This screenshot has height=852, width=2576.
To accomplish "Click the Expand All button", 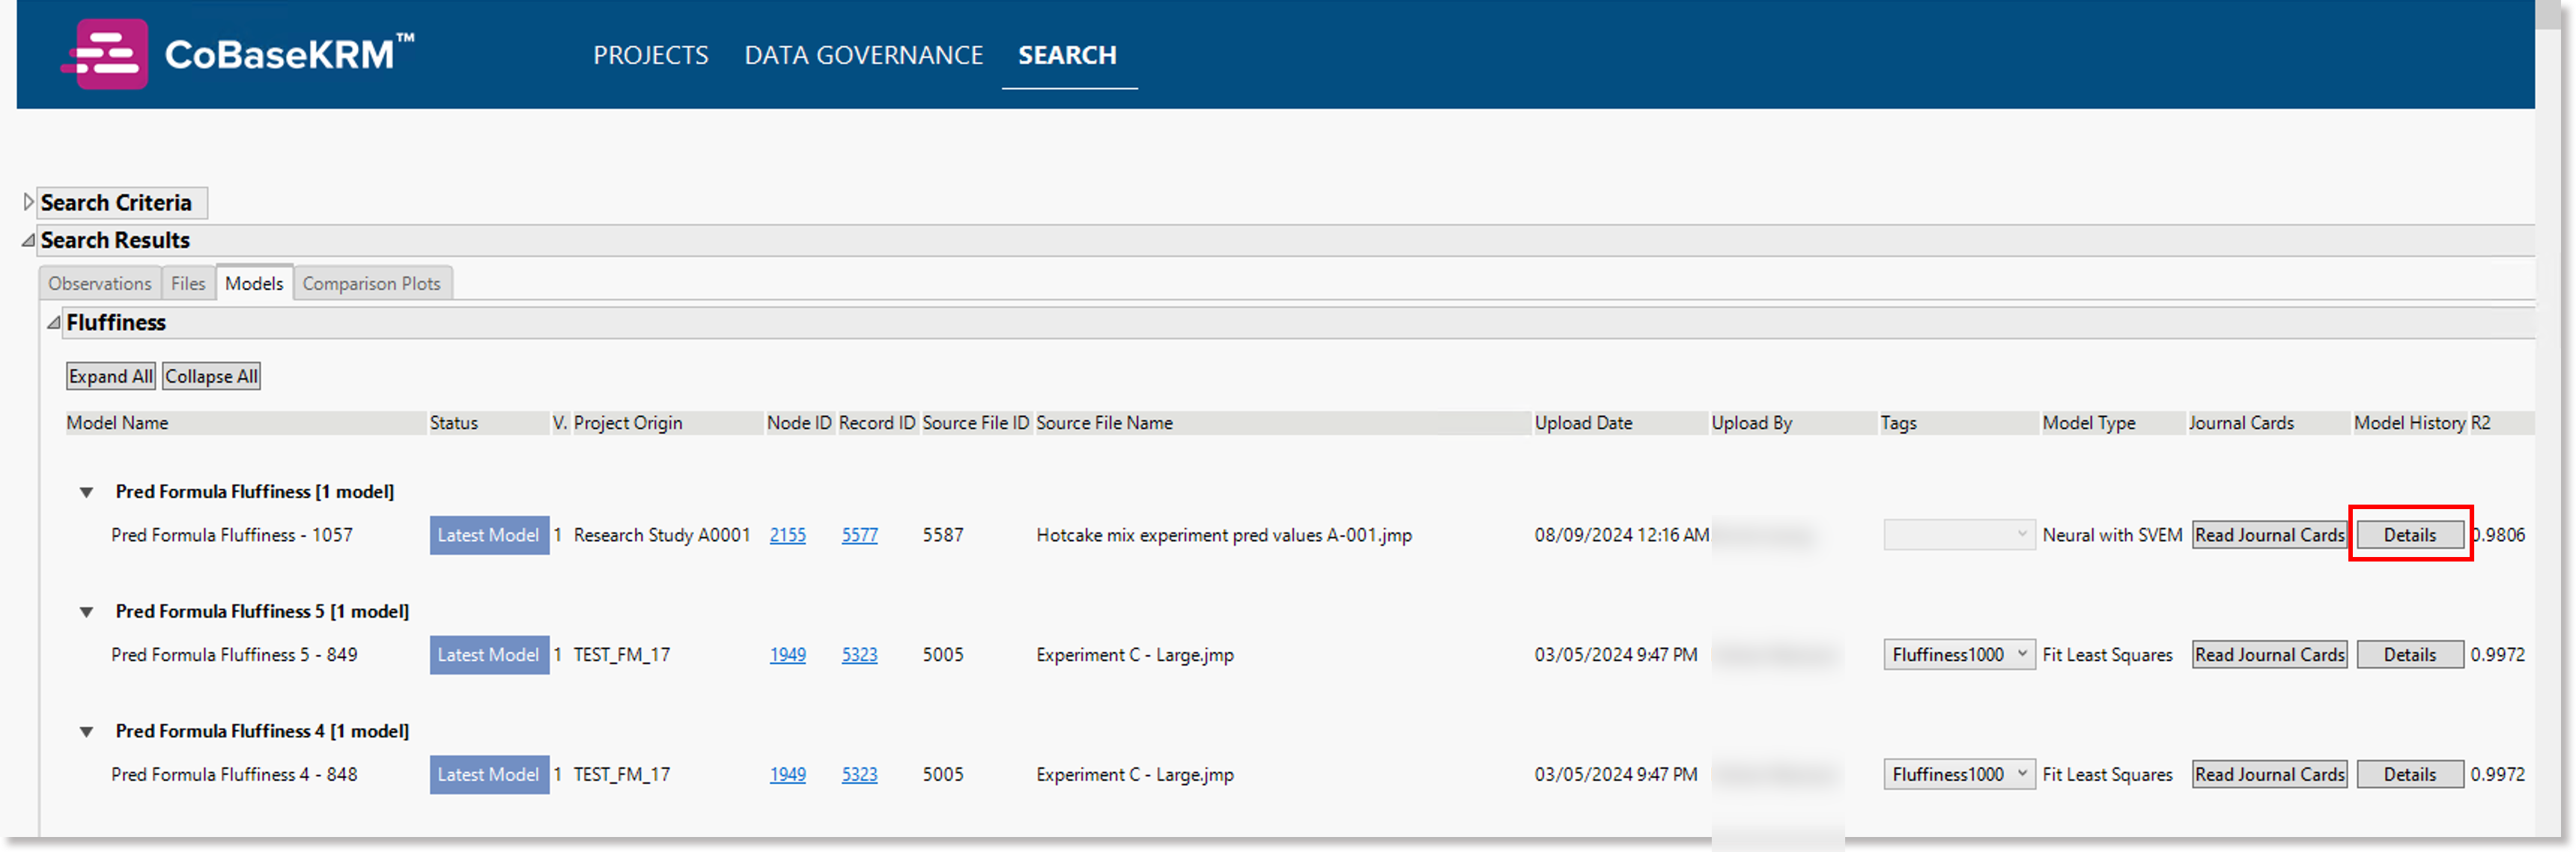I will [x=110, y=376].
